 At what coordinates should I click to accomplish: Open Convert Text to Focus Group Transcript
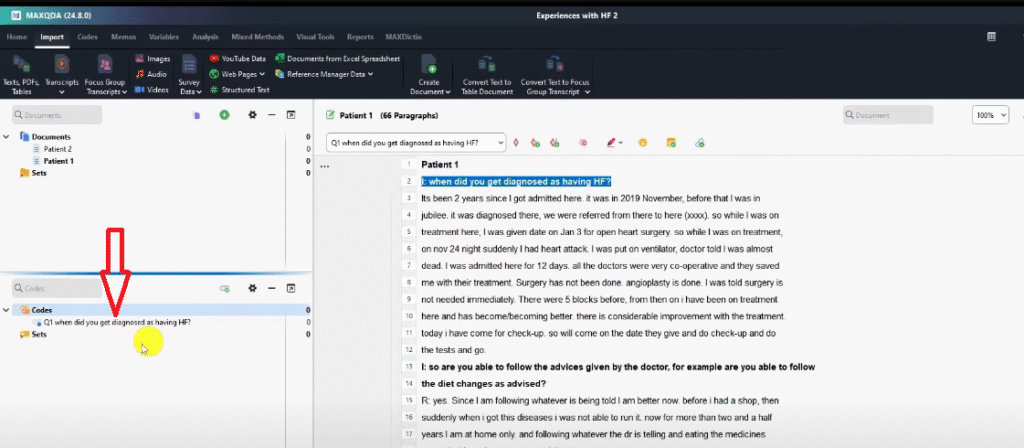pyautogui.click(x=555, y=75)
